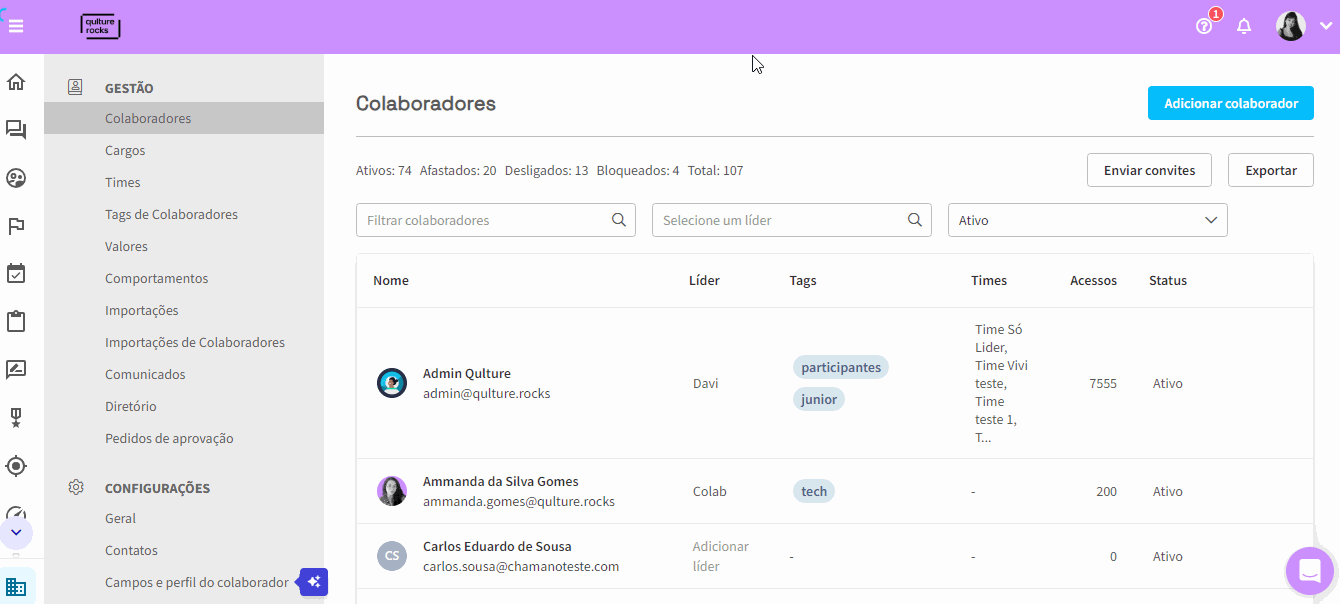Focus the Filtrar colaboradores search field
Image resolution: width=1340 pixels, height=604 pixels.
pos(496,220)
